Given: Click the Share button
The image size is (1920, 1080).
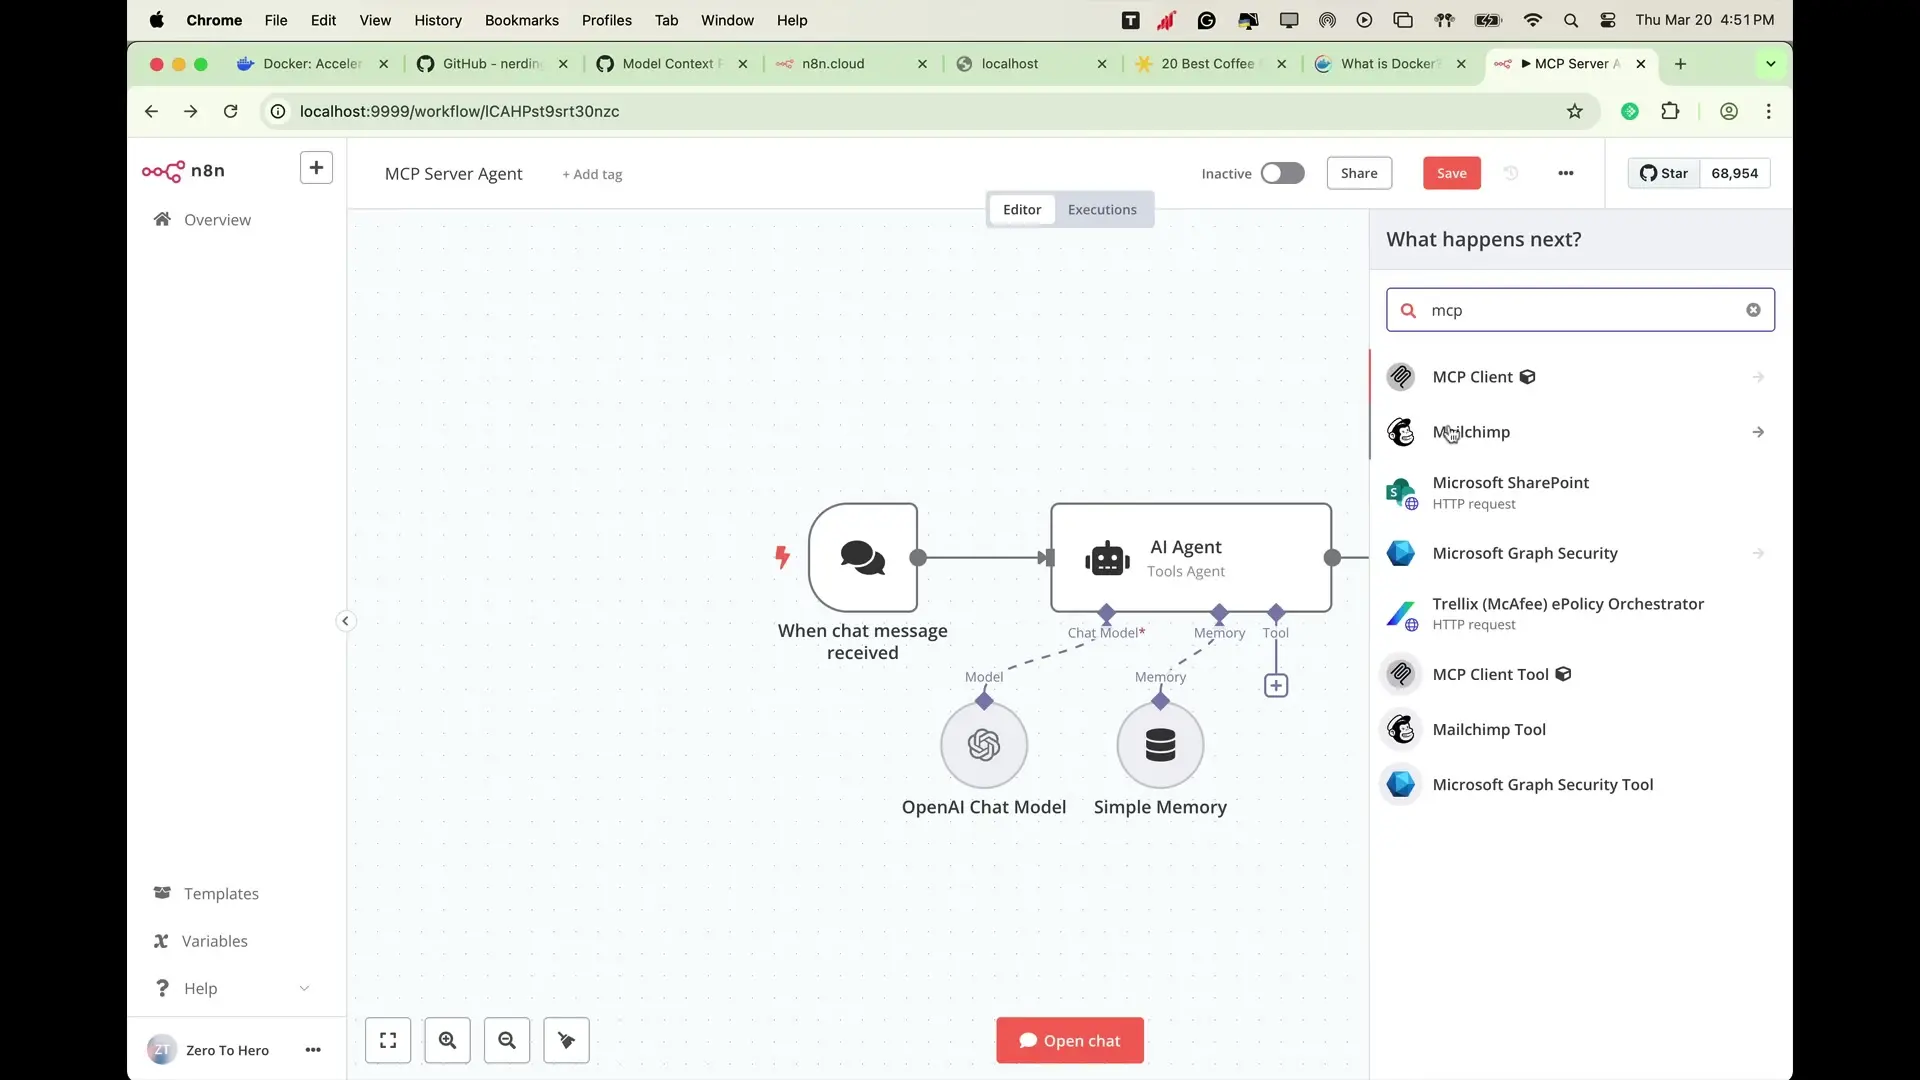Looking at the screenshot, I should (1359, 173).
